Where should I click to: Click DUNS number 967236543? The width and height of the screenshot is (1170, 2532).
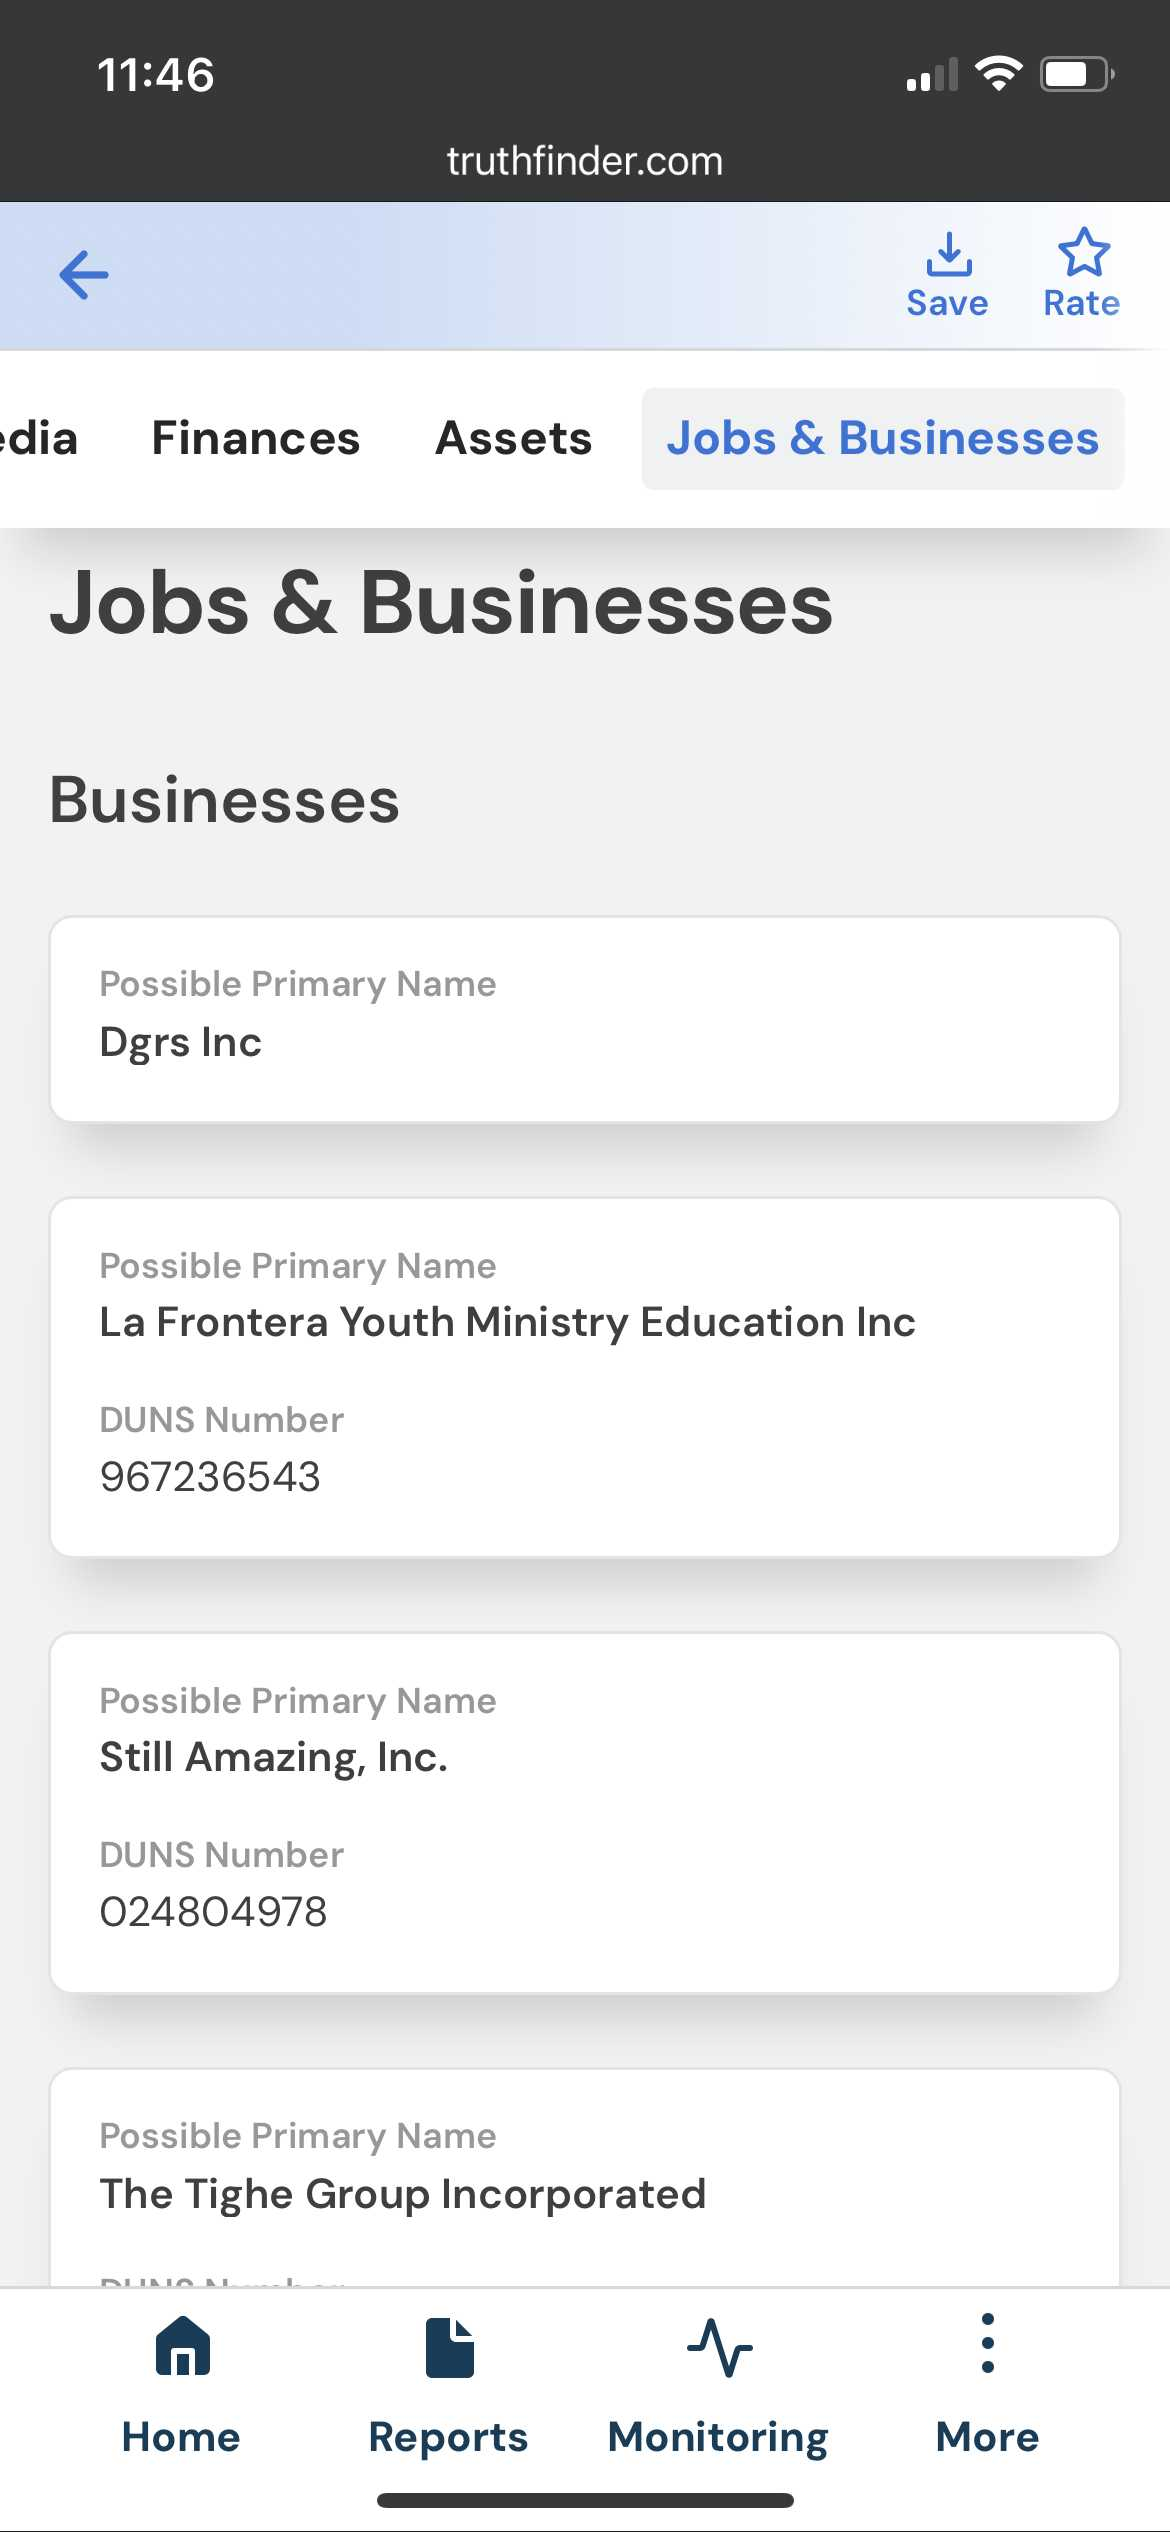click(x=210, y=1476)
